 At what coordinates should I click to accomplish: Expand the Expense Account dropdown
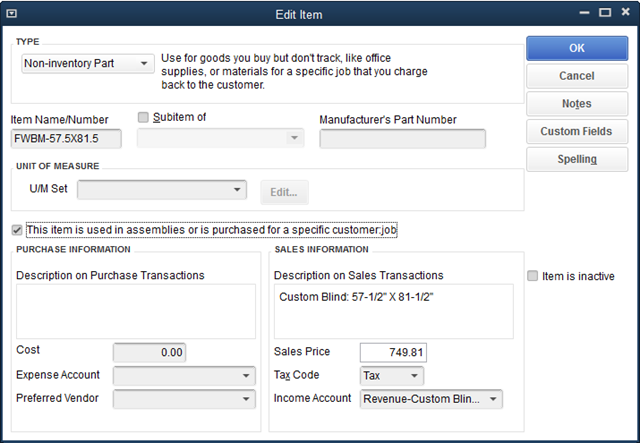pyautogui.click(x=185, y=376)
